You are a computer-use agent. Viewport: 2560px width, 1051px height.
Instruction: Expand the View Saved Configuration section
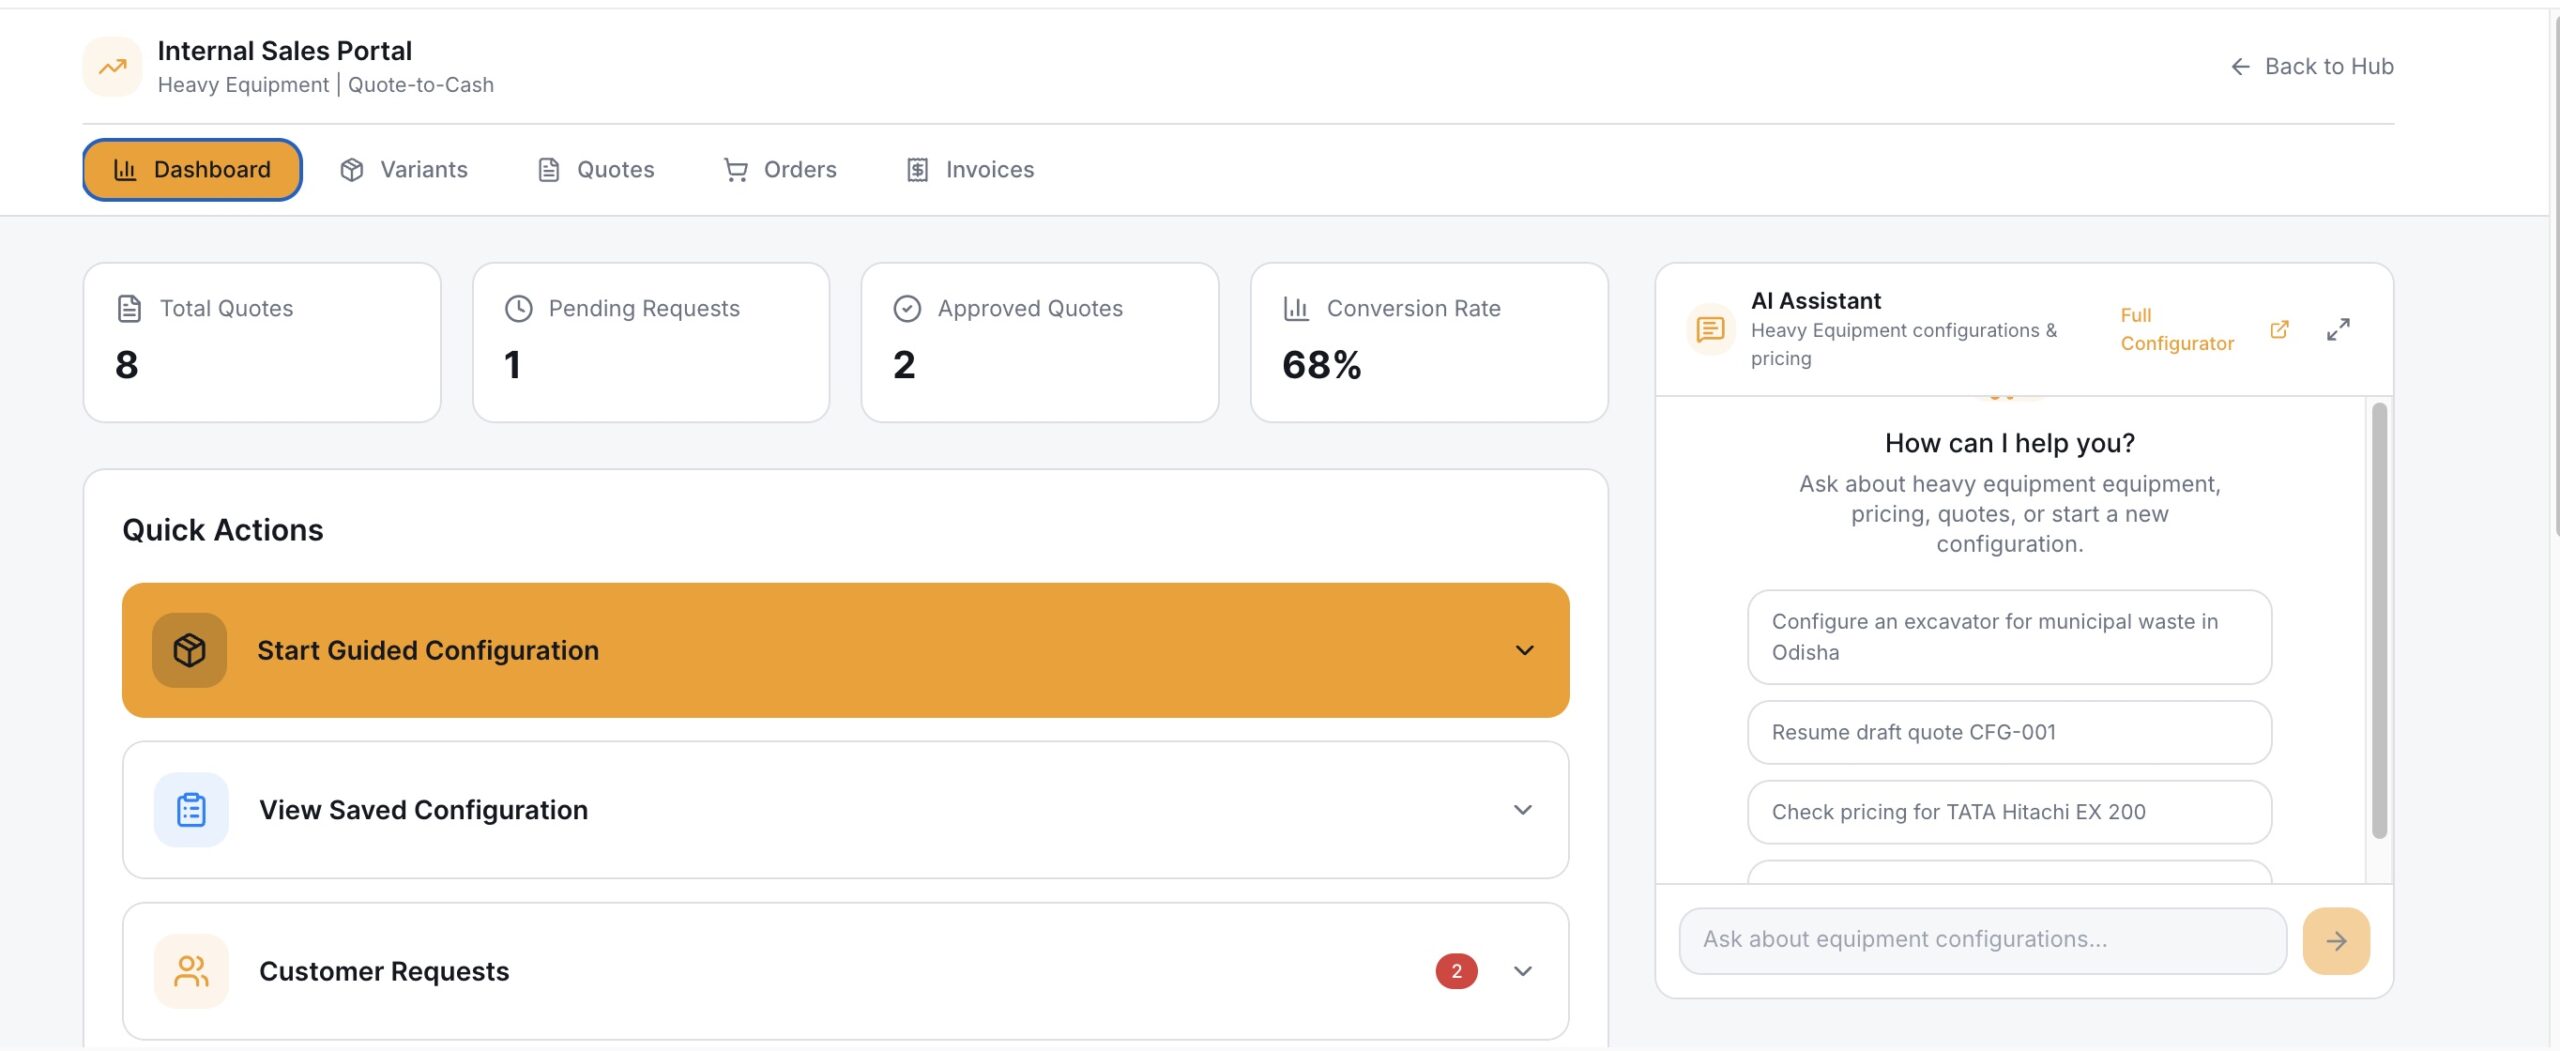pos(1524,810)
